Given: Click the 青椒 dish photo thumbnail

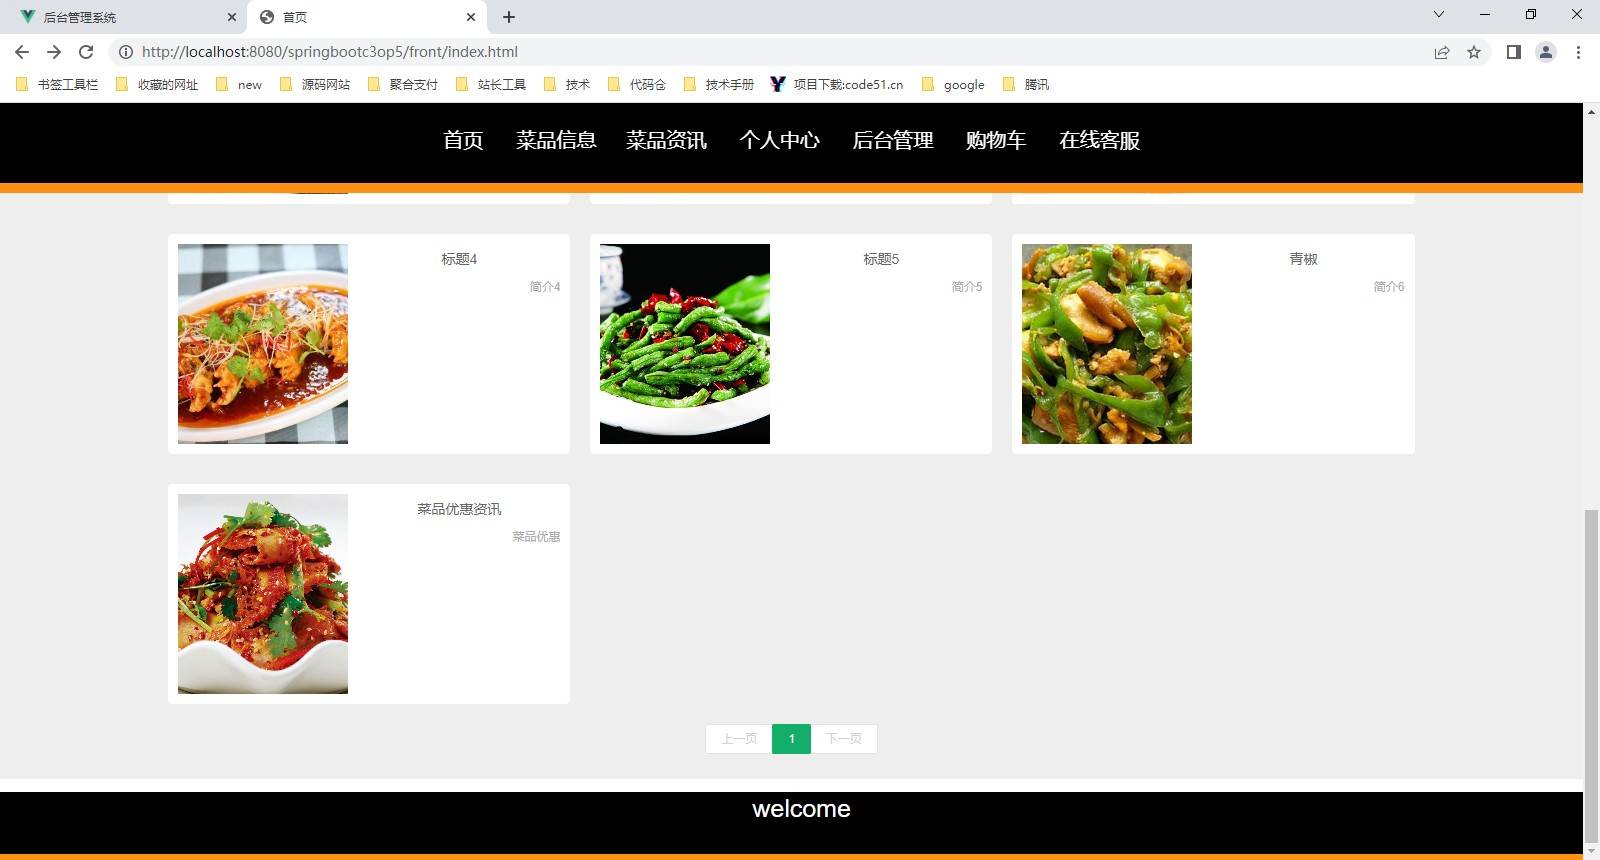Looking at the screenshot, I should 1107,344.
